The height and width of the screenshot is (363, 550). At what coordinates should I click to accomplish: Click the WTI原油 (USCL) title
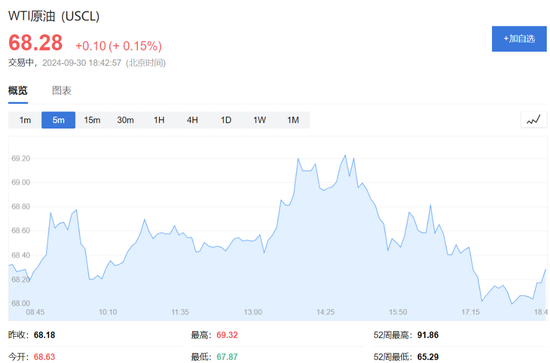tap(54, 16)
